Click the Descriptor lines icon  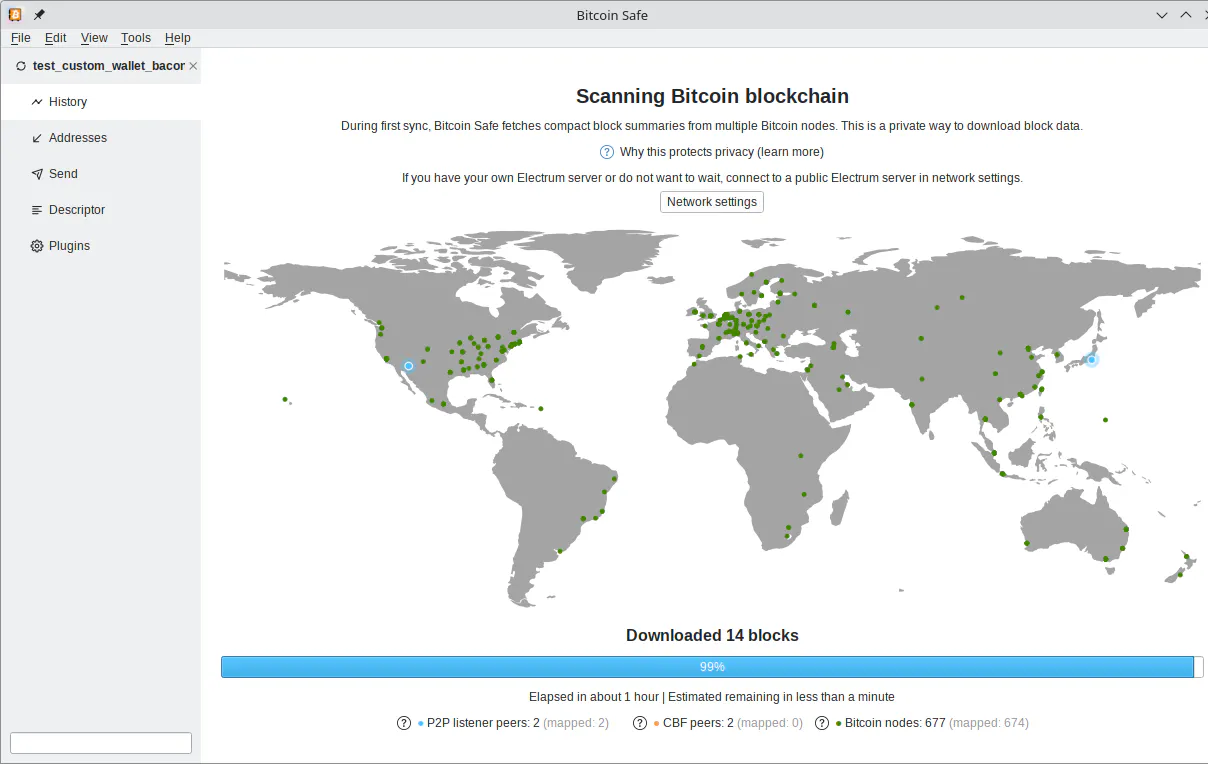pos(37,210)
